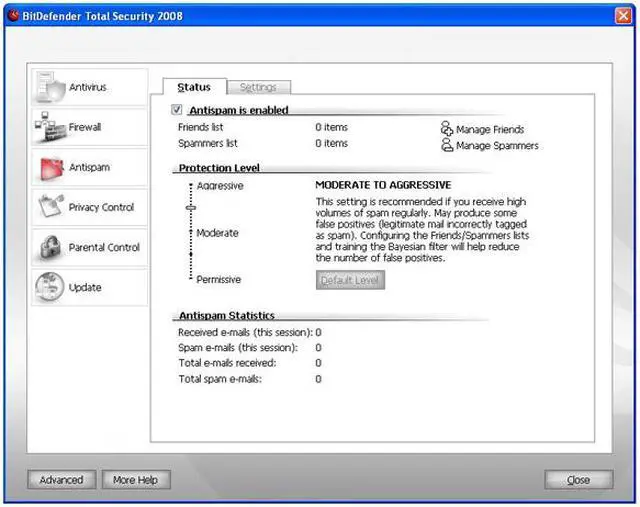Select the Status tab
The width and height of the screenshot is (640, 507).
(x=194, y=88)
